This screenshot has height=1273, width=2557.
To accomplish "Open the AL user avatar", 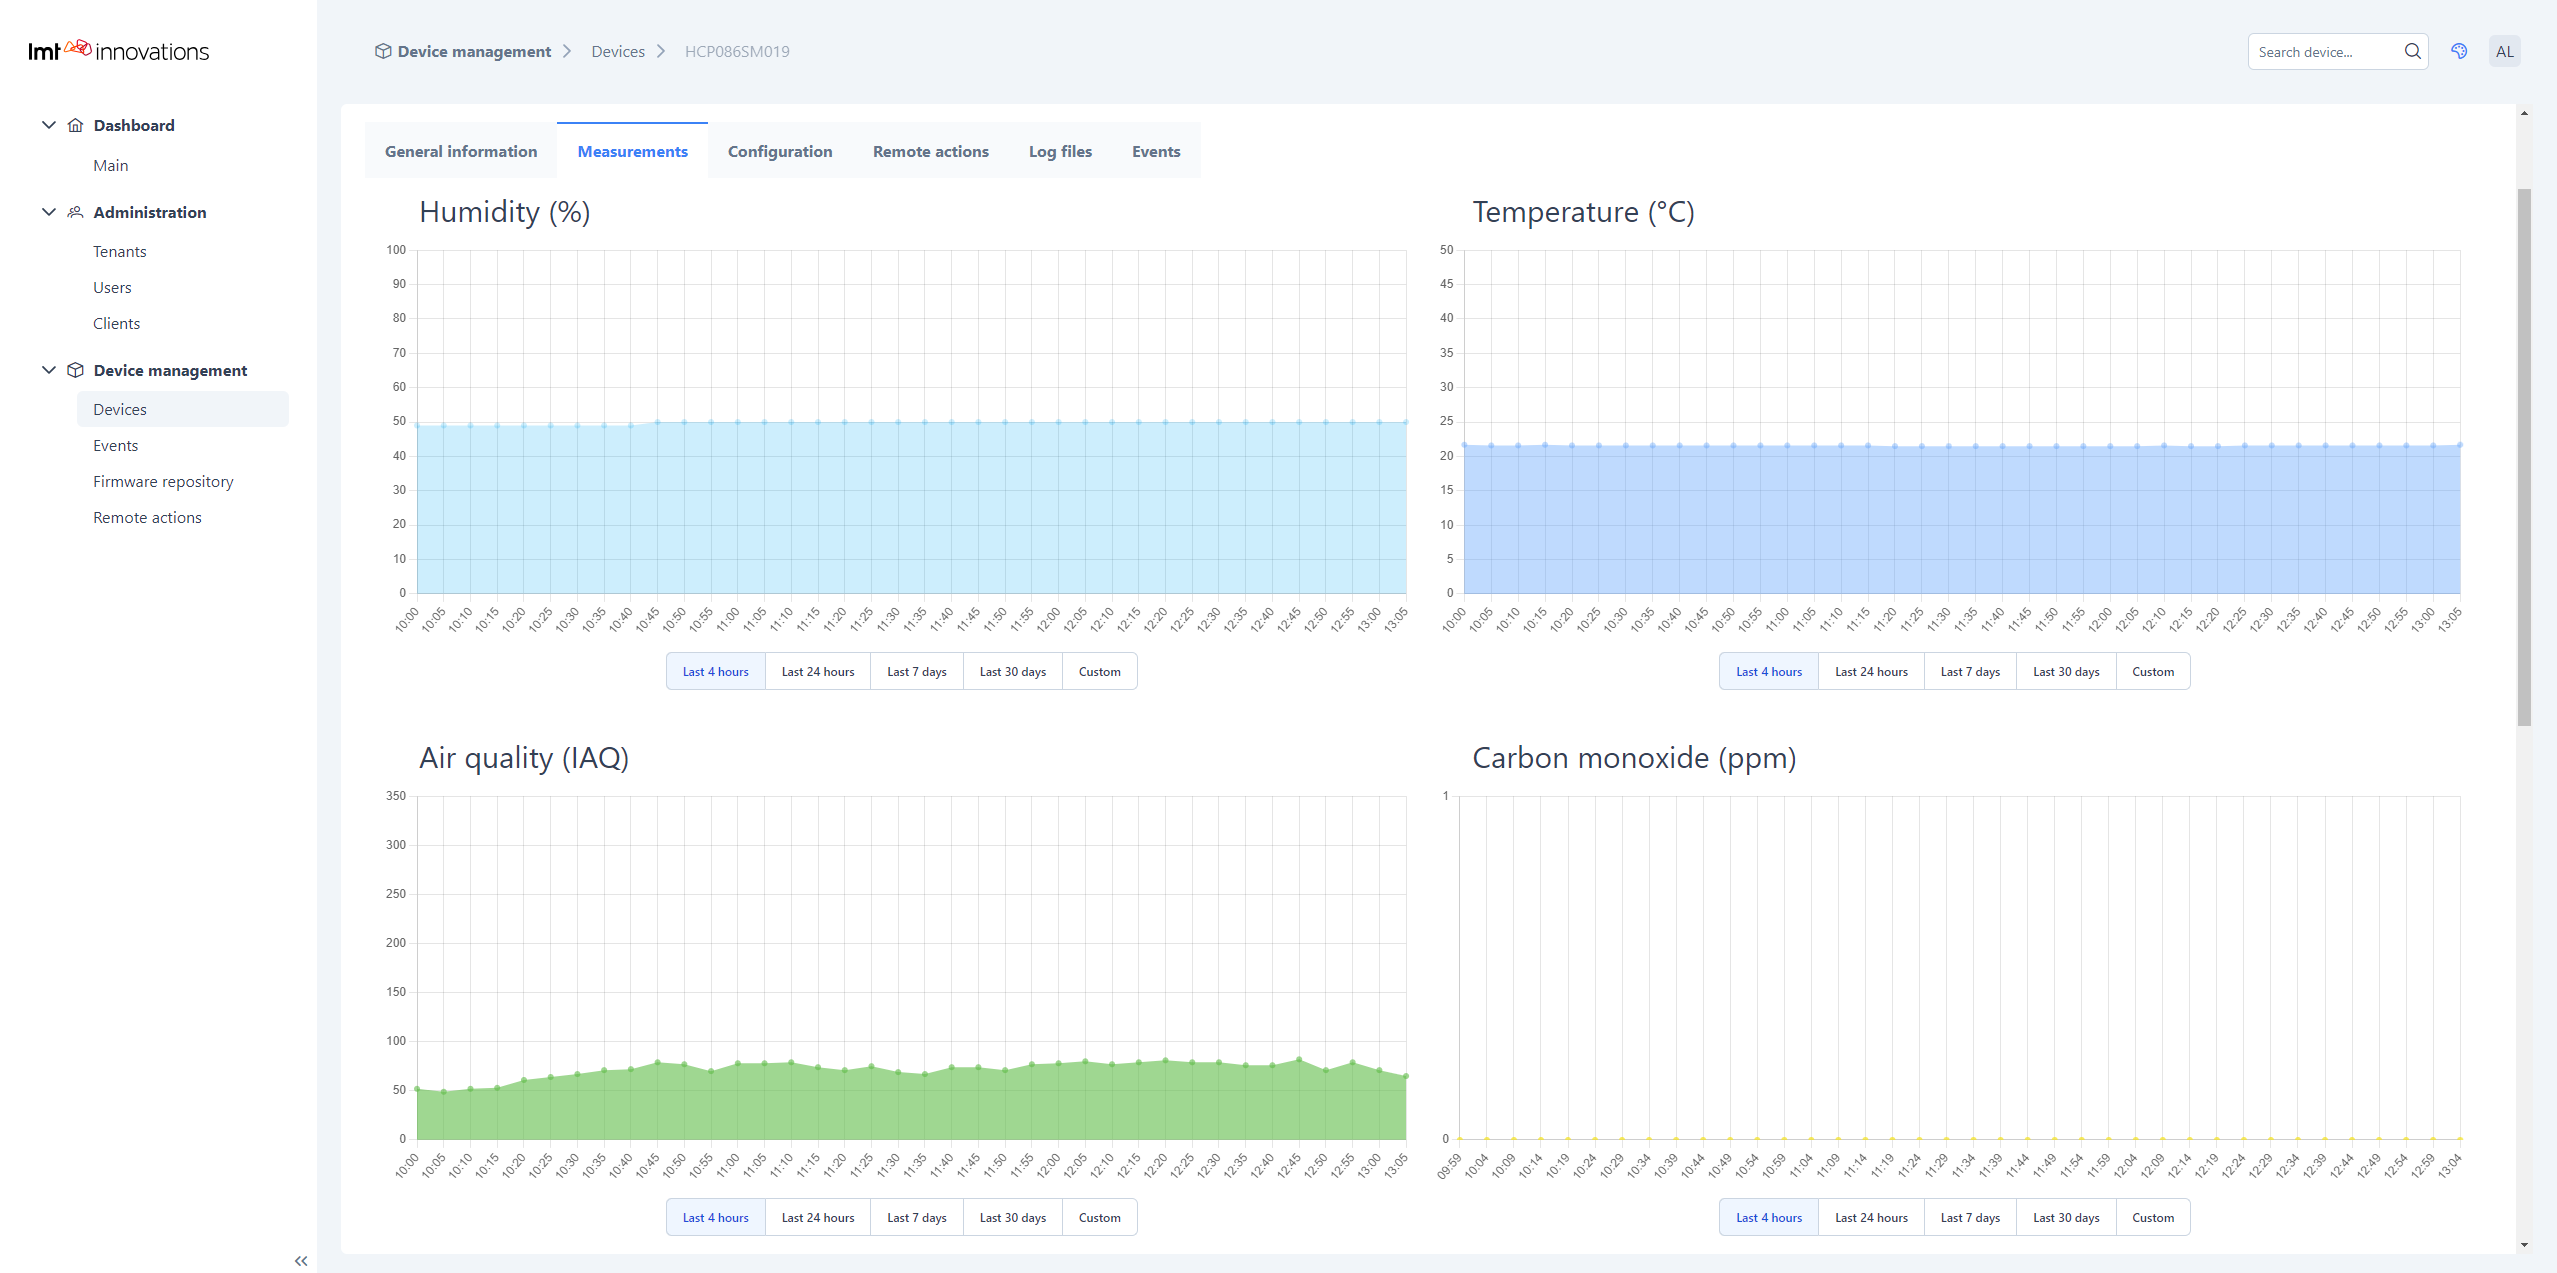I will click(x=2505, y=51).
